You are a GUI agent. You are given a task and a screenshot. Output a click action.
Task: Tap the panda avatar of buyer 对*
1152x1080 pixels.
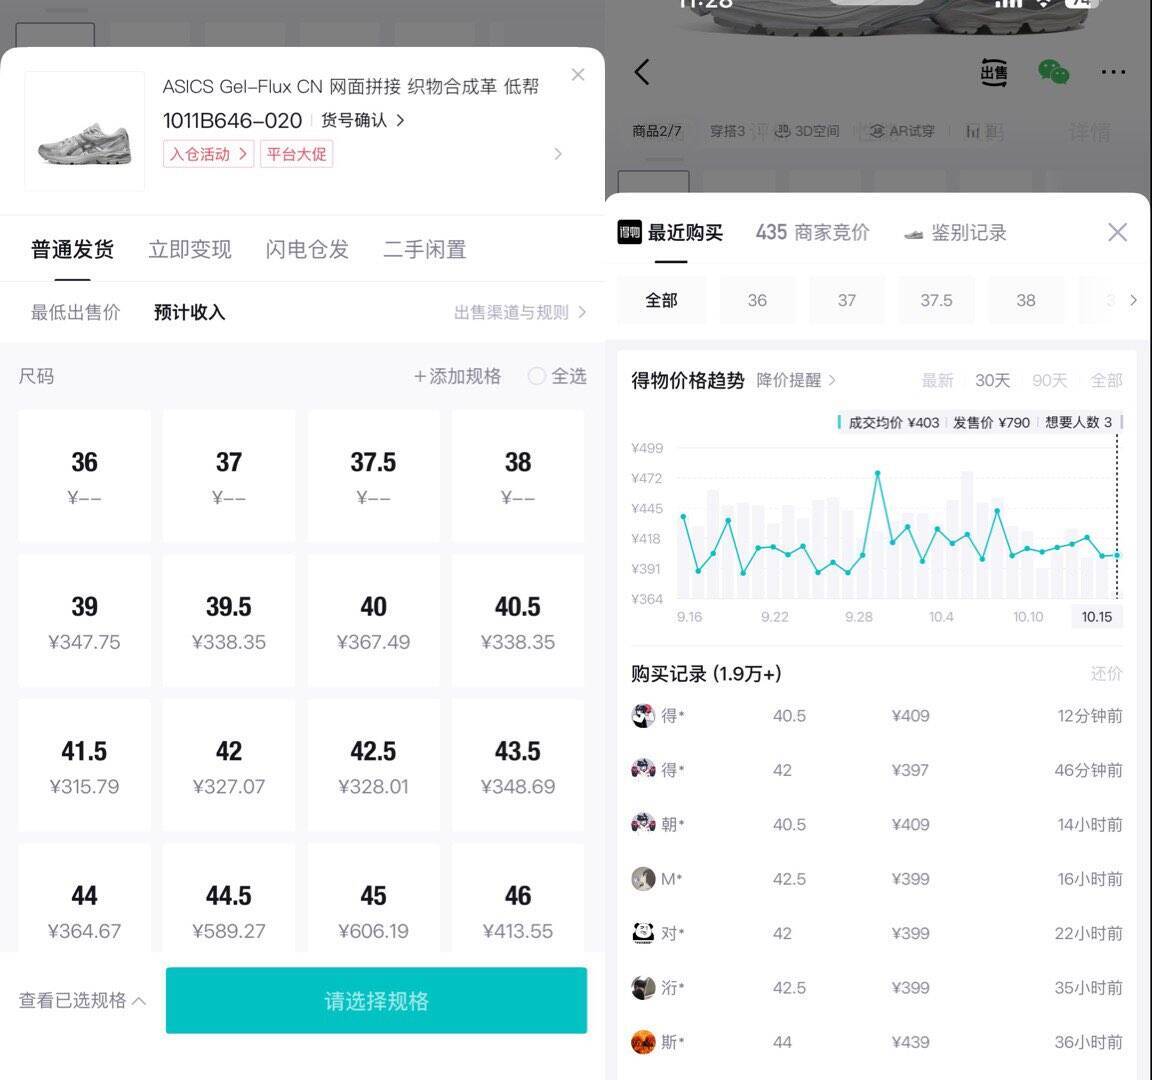click(x=643, y=933)
